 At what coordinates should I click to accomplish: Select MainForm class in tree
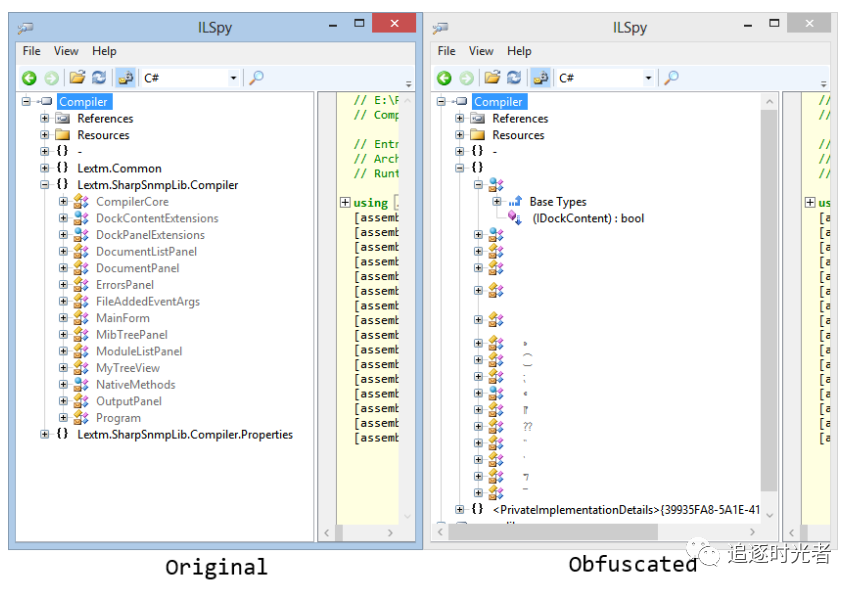122,318
